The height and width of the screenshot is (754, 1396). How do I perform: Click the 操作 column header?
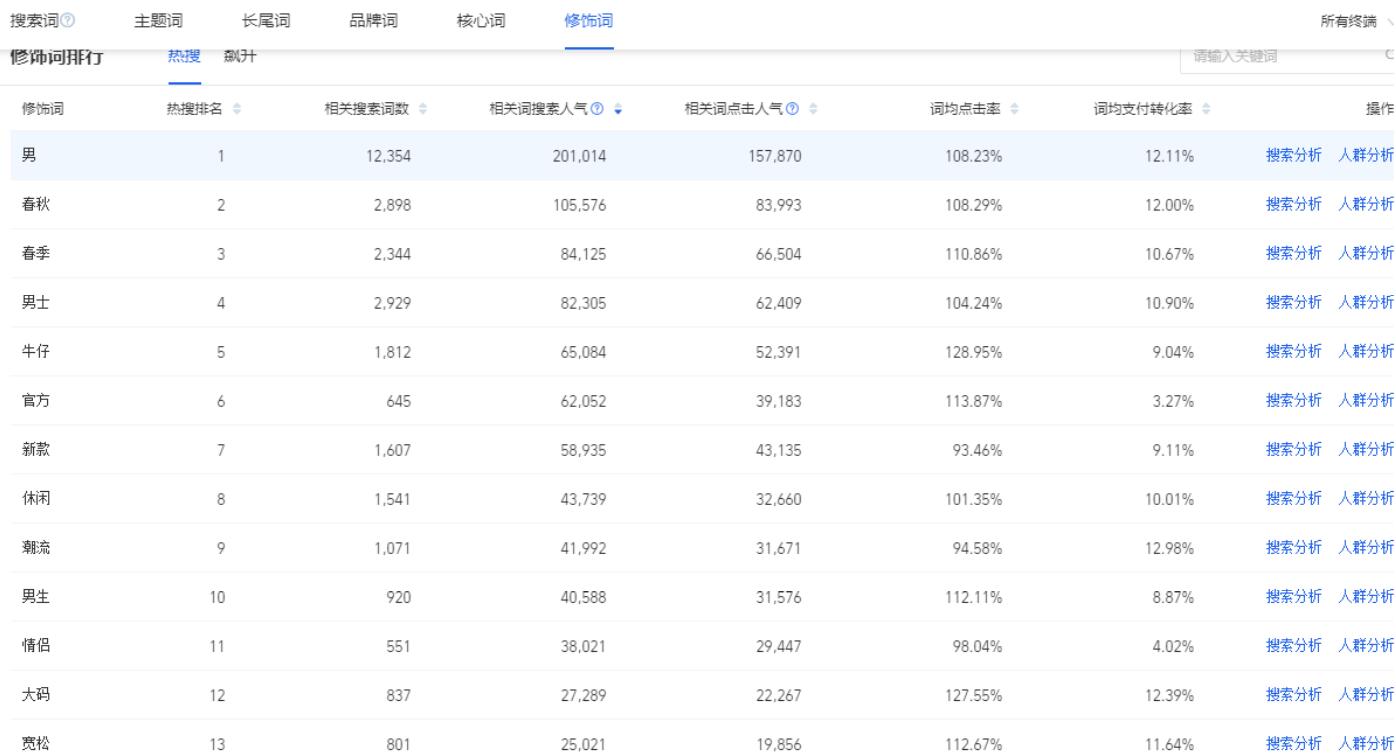pos(1379,109)
